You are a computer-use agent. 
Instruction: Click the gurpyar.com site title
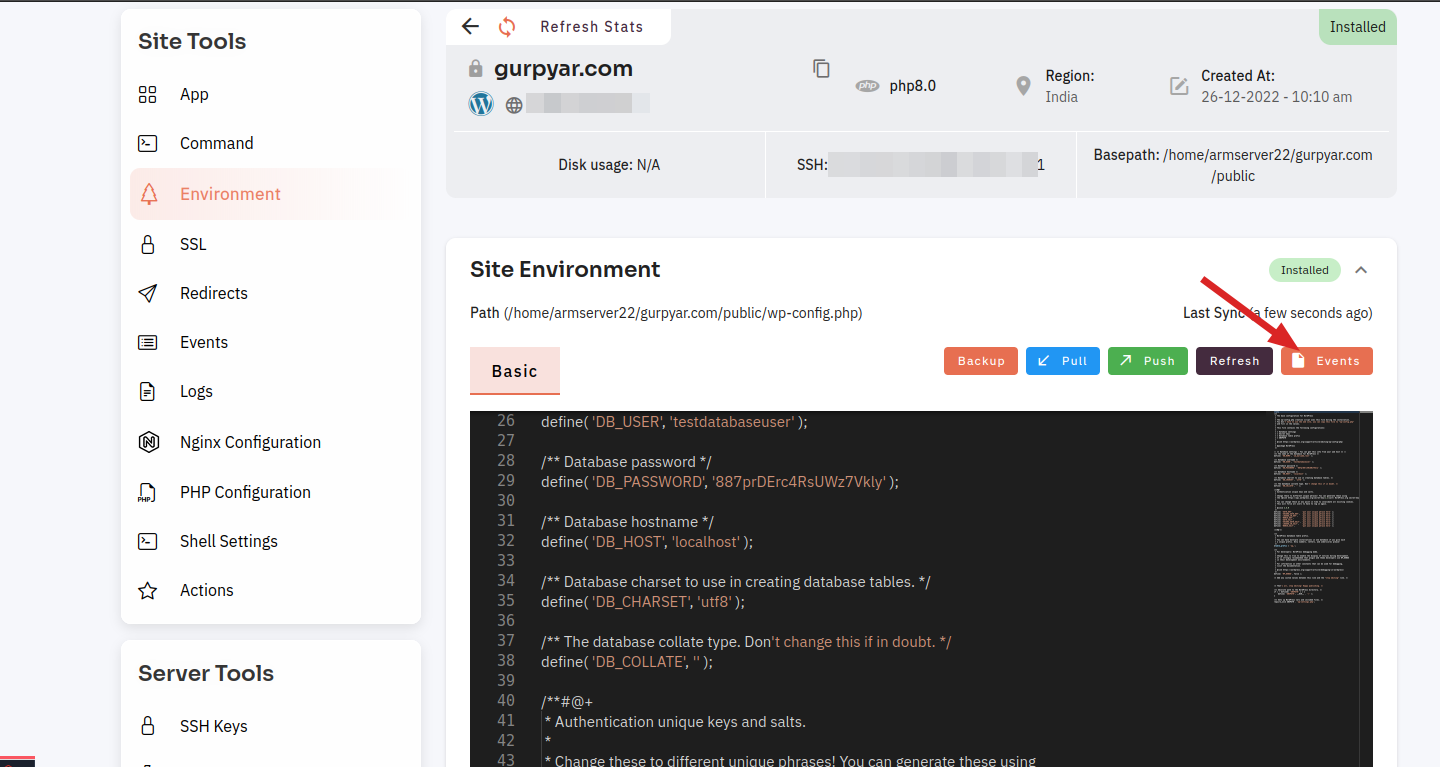click(564, 69)
